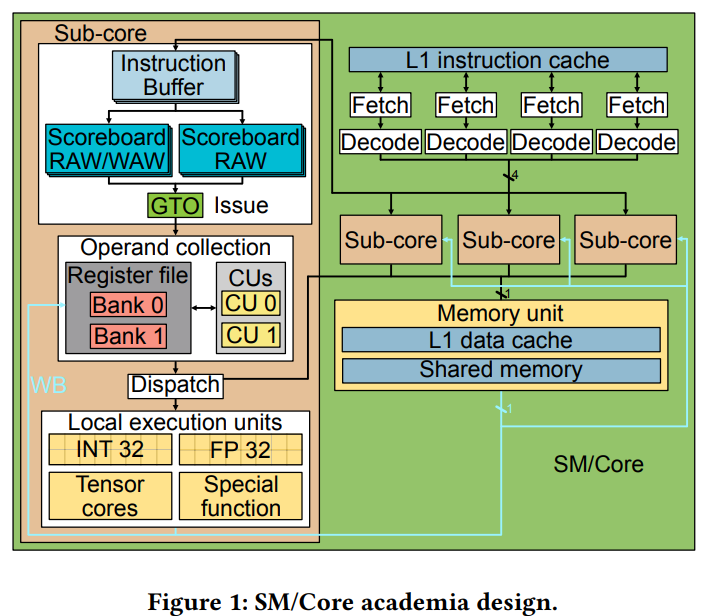Image resolution: width=704 pixels, height=616 pixels.
Task: Click the leftmost Fetch box
Action: 380,105
